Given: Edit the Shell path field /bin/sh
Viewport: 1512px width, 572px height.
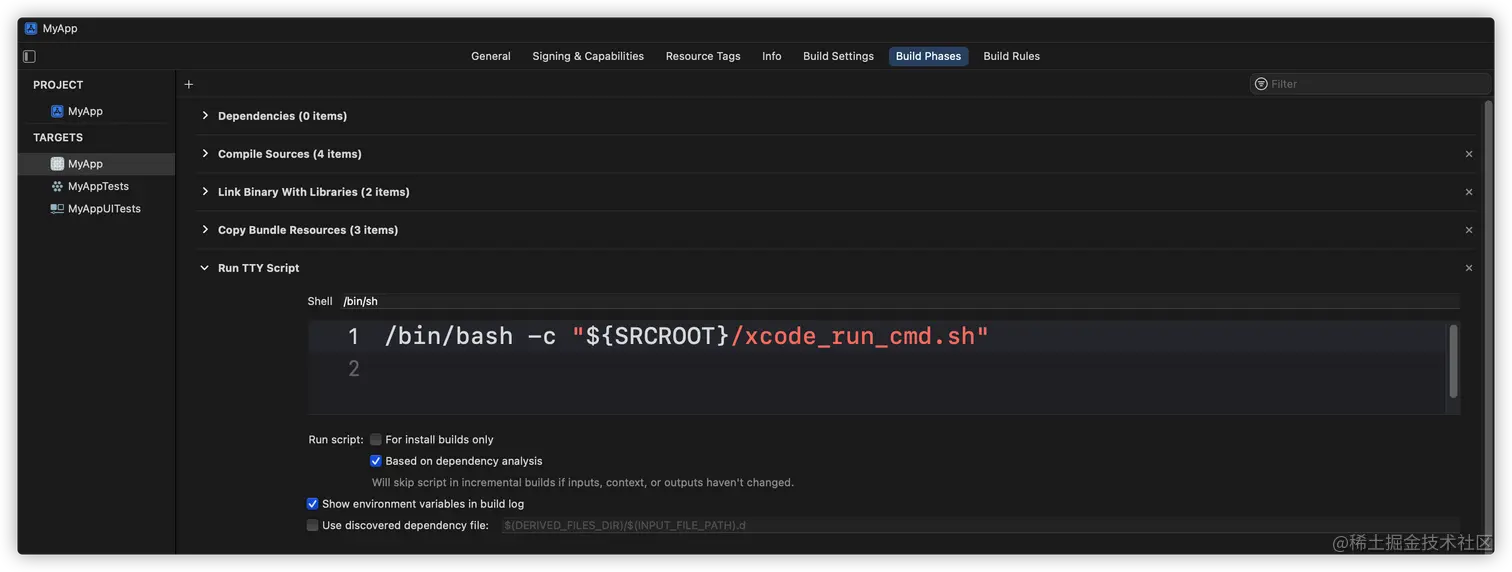Looking at the screenshot, I should click(x=899, y=301).
